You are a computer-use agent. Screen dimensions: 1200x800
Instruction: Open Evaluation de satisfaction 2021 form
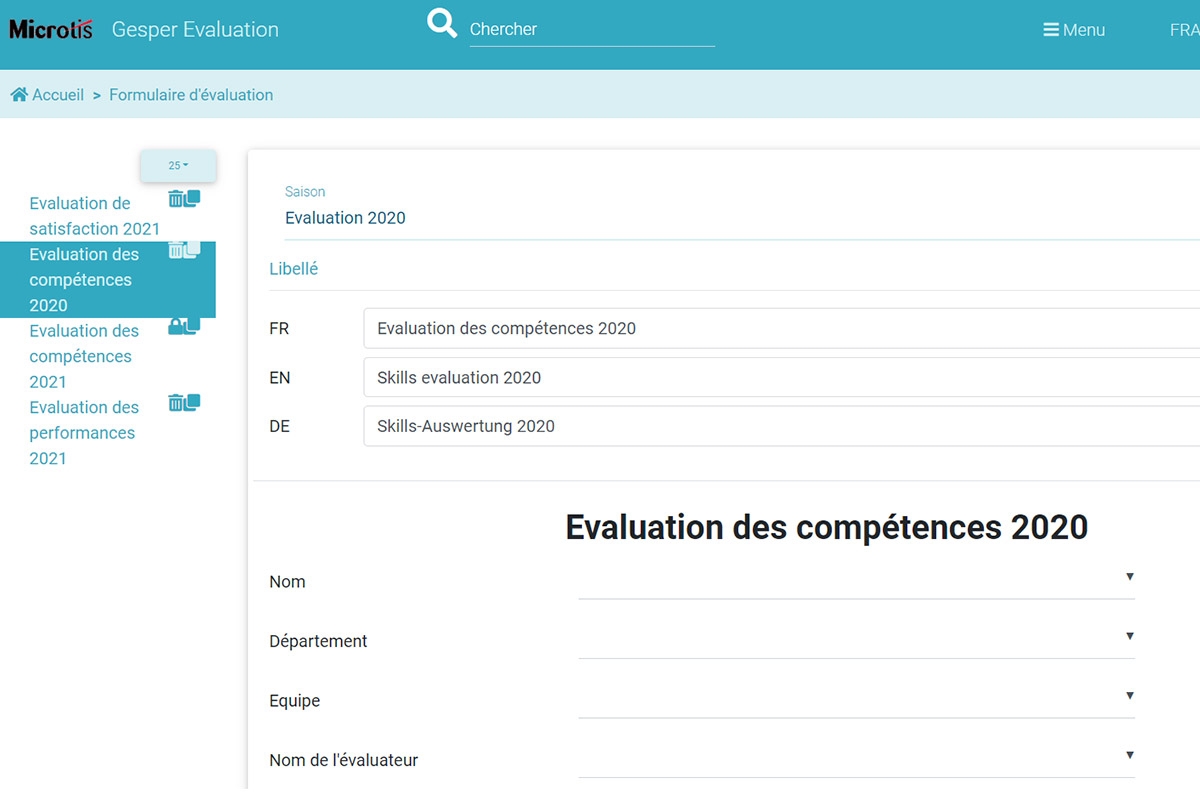[x=93, y=216]
